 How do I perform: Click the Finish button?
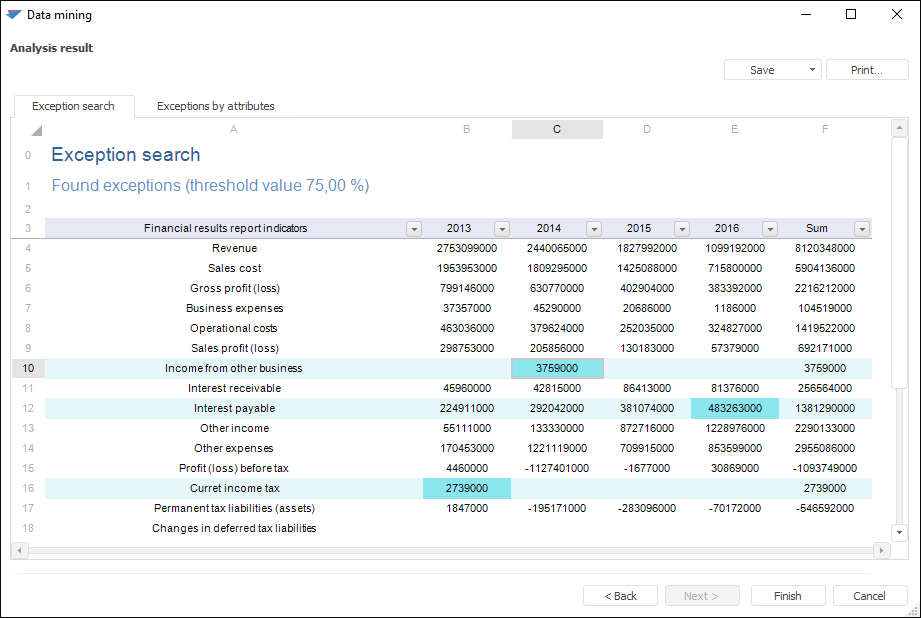(787, 596)
